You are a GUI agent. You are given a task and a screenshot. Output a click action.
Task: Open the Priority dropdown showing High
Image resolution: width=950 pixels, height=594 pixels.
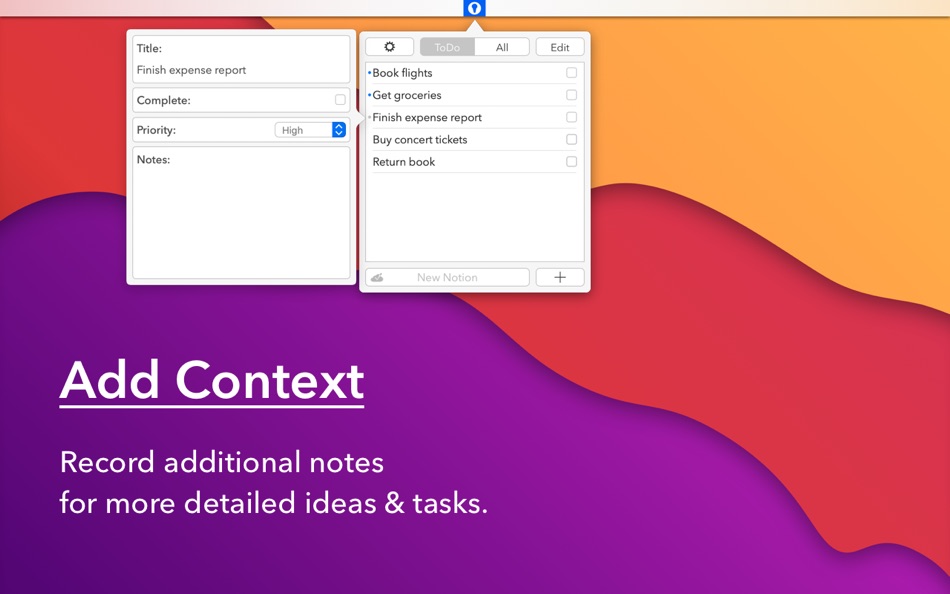[x=302, y=129]
